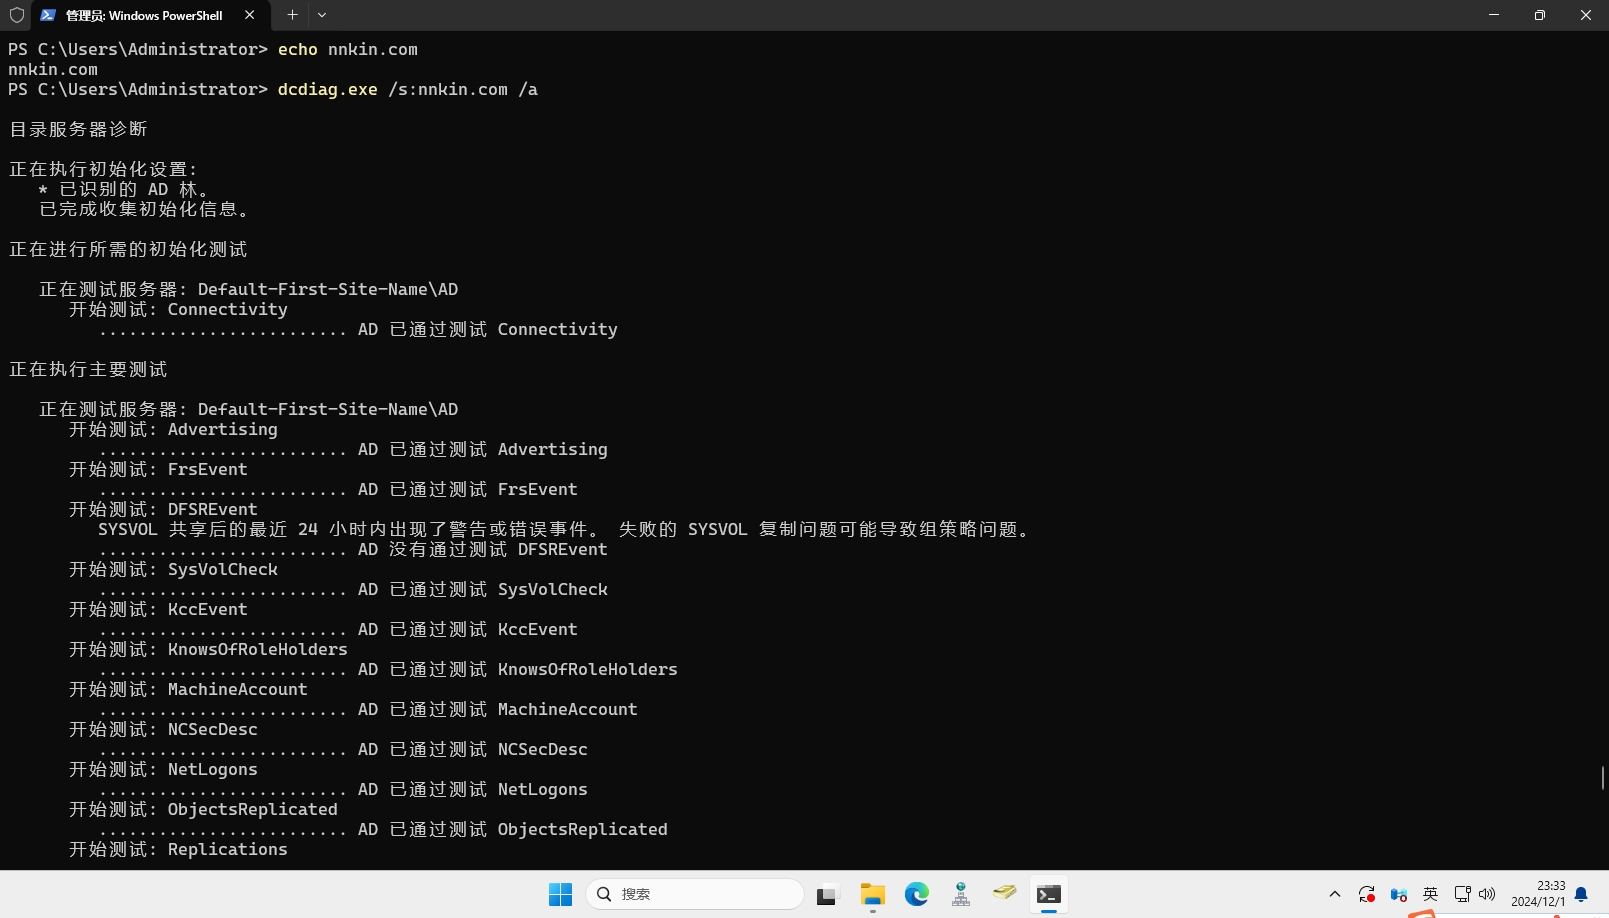Open the network globe app in taskbar
Image resolution: width=1609 pixels, height=918 pixels.
961,894
